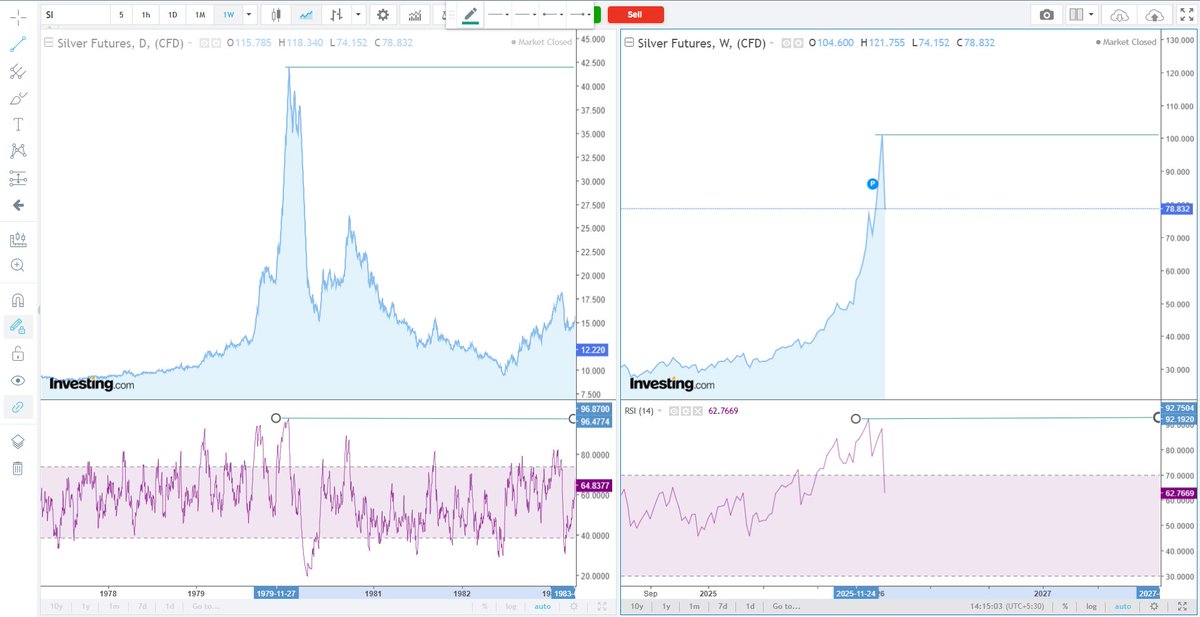Load chart layout from cloud
Viewport: 1200px width, 617px height.
click(x=1120, y=15)
